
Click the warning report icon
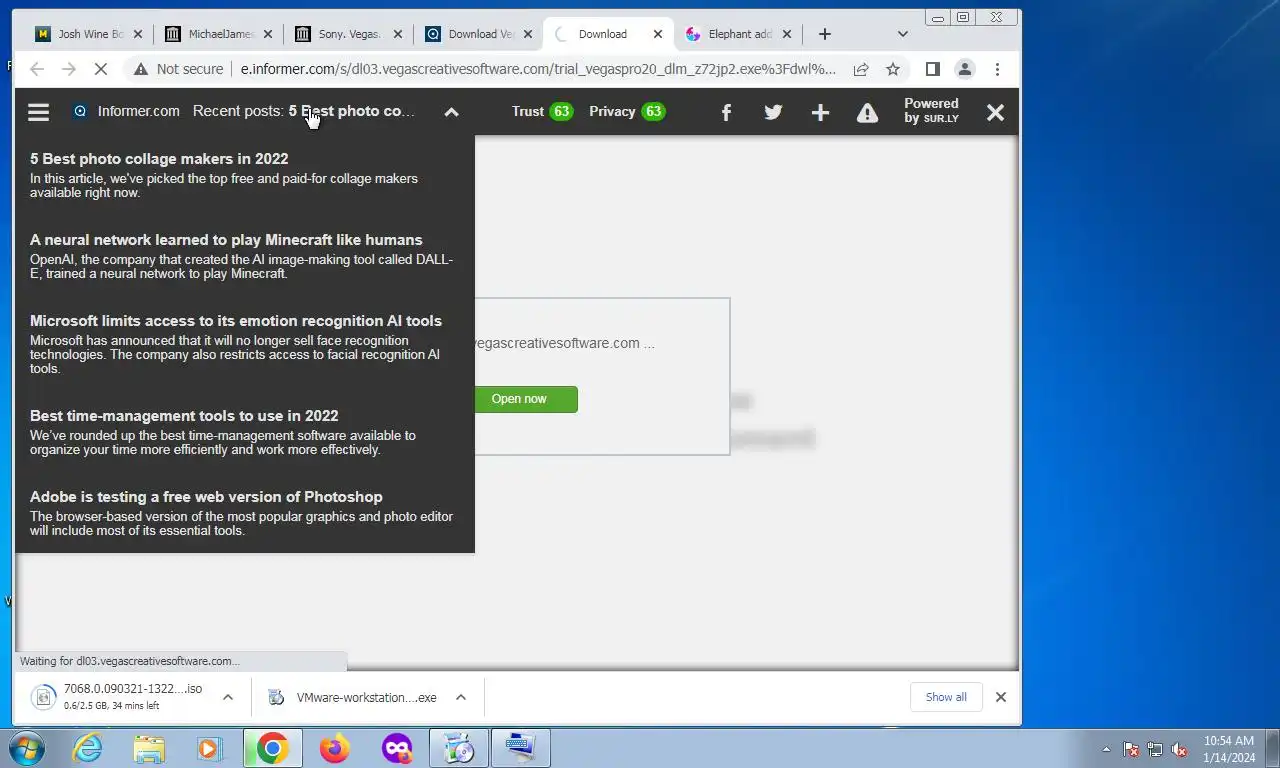pos(867,112)
